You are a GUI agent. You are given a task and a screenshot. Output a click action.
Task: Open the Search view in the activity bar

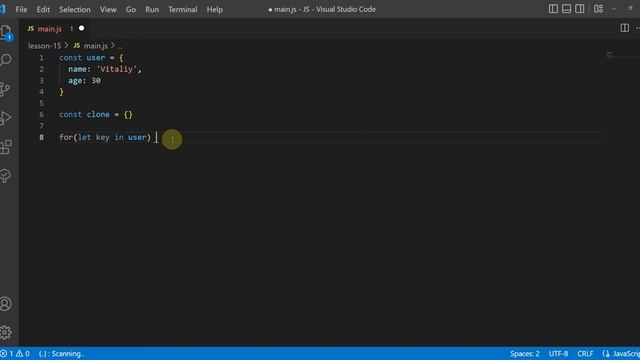click(6, 60)
